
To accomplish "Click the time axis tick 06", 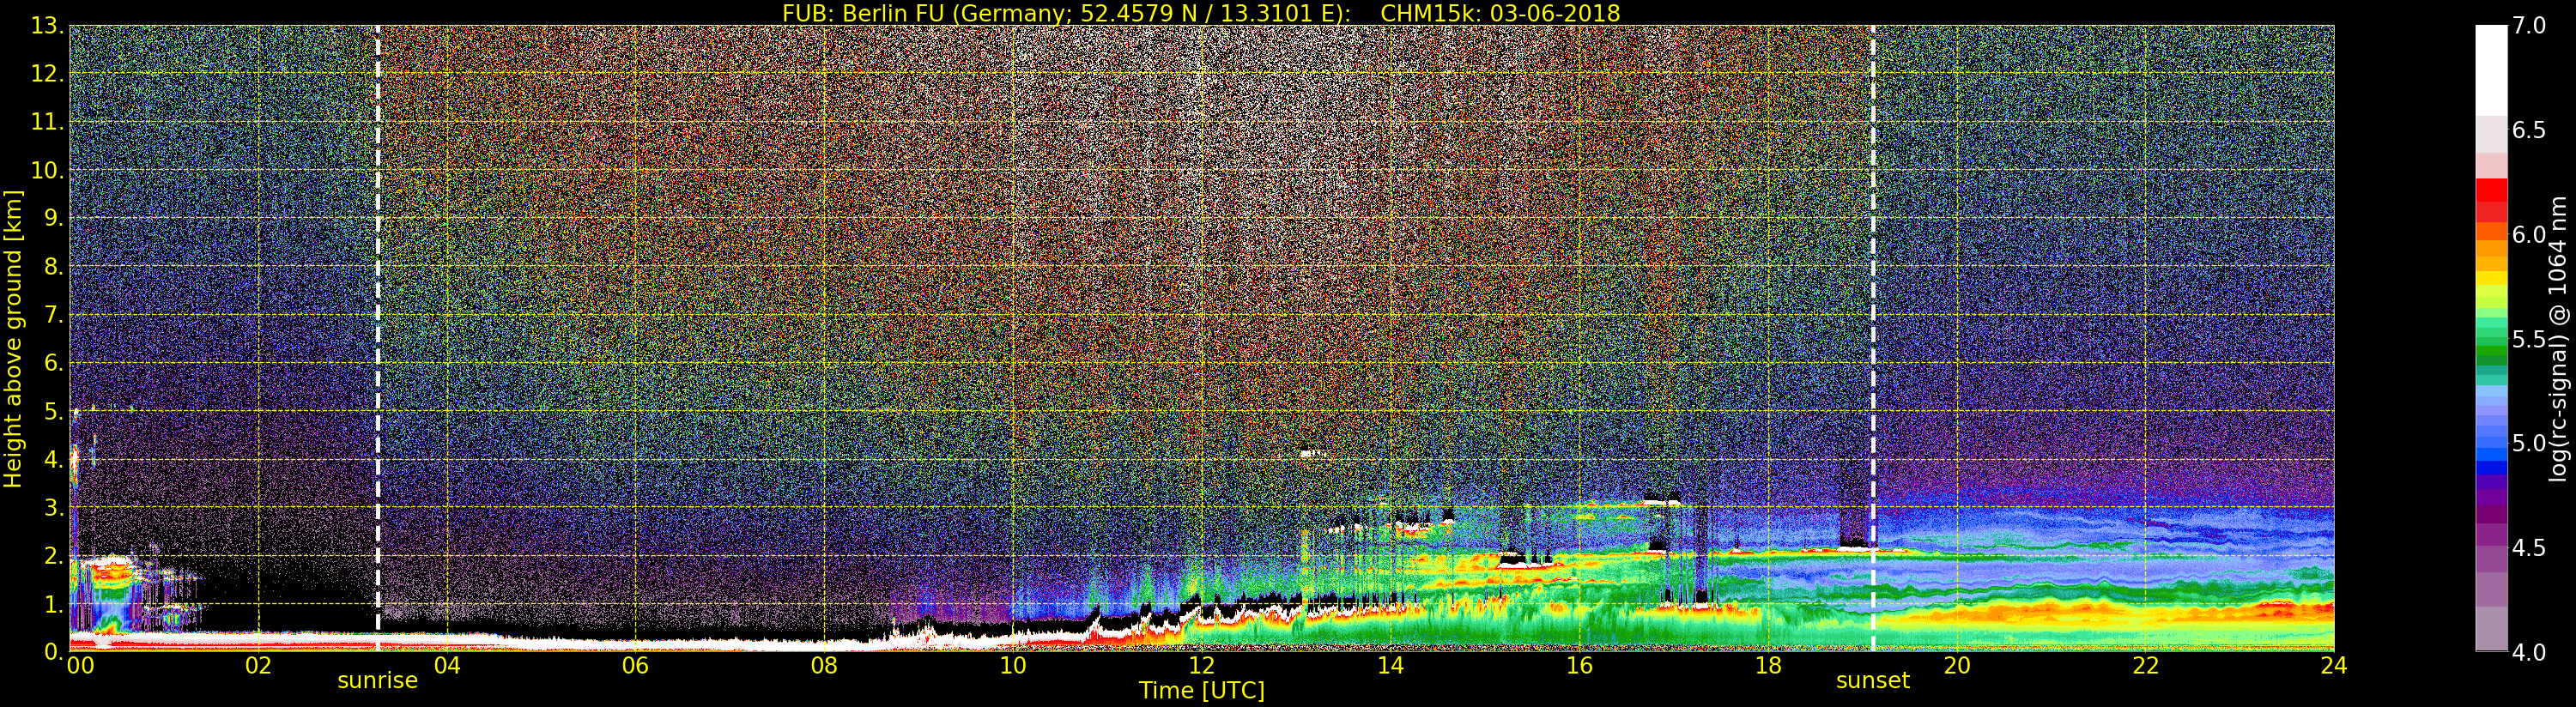I will [x=635, y=666].
